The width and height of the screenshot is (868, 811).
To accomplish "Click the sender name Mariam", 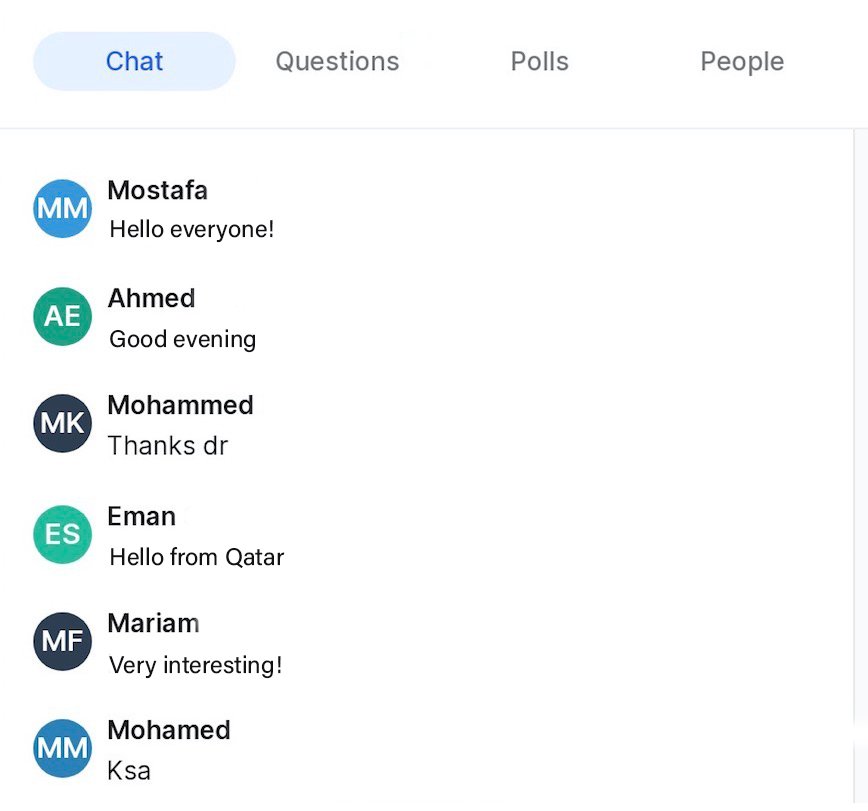I will pos(153,624).
